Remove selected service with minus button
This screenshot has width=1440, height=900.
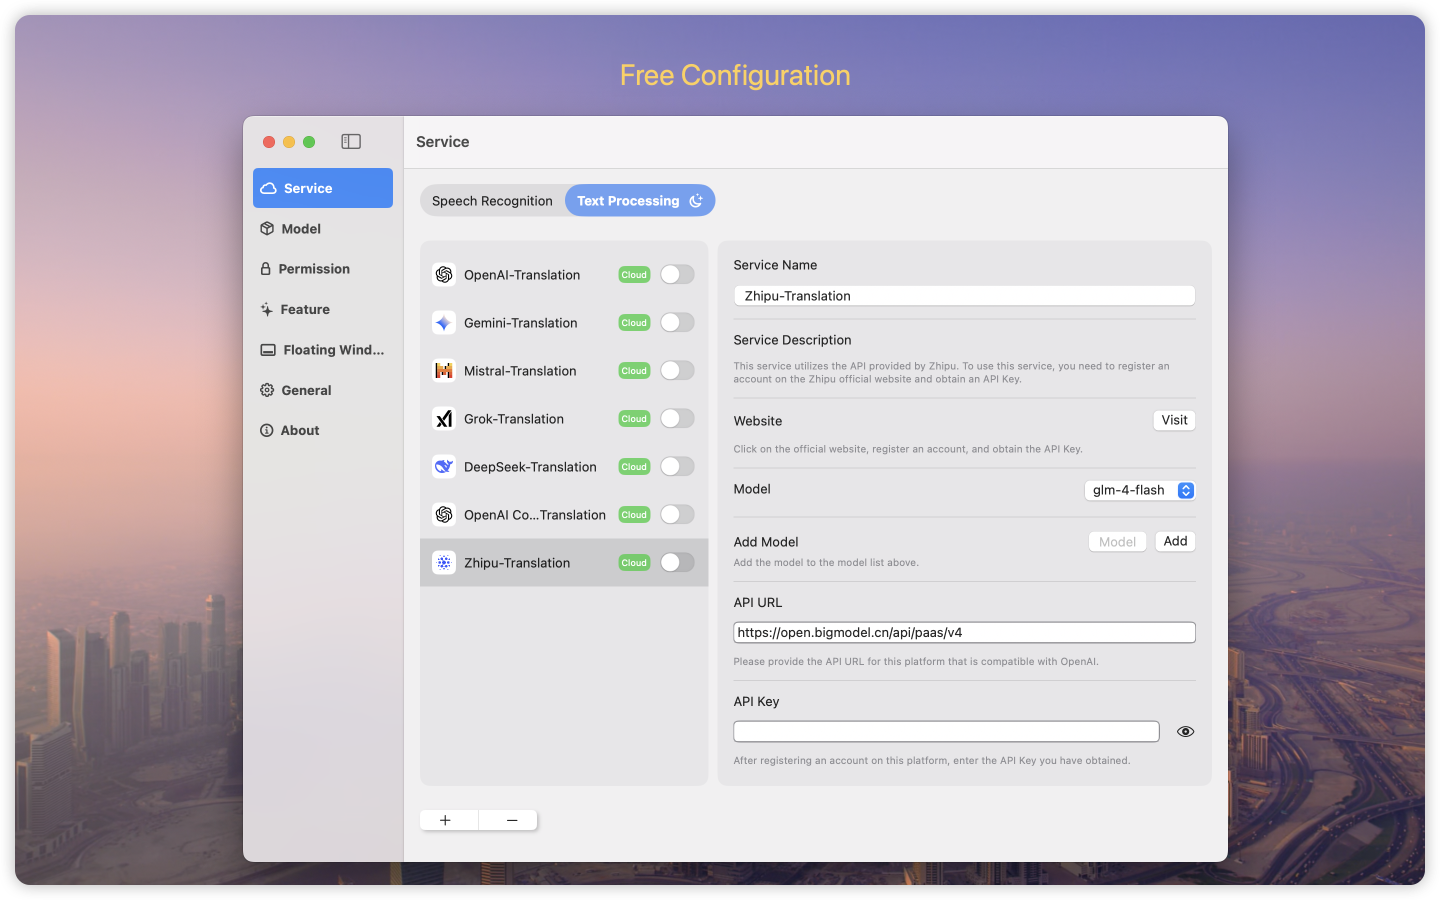click(x=512, y=820)
